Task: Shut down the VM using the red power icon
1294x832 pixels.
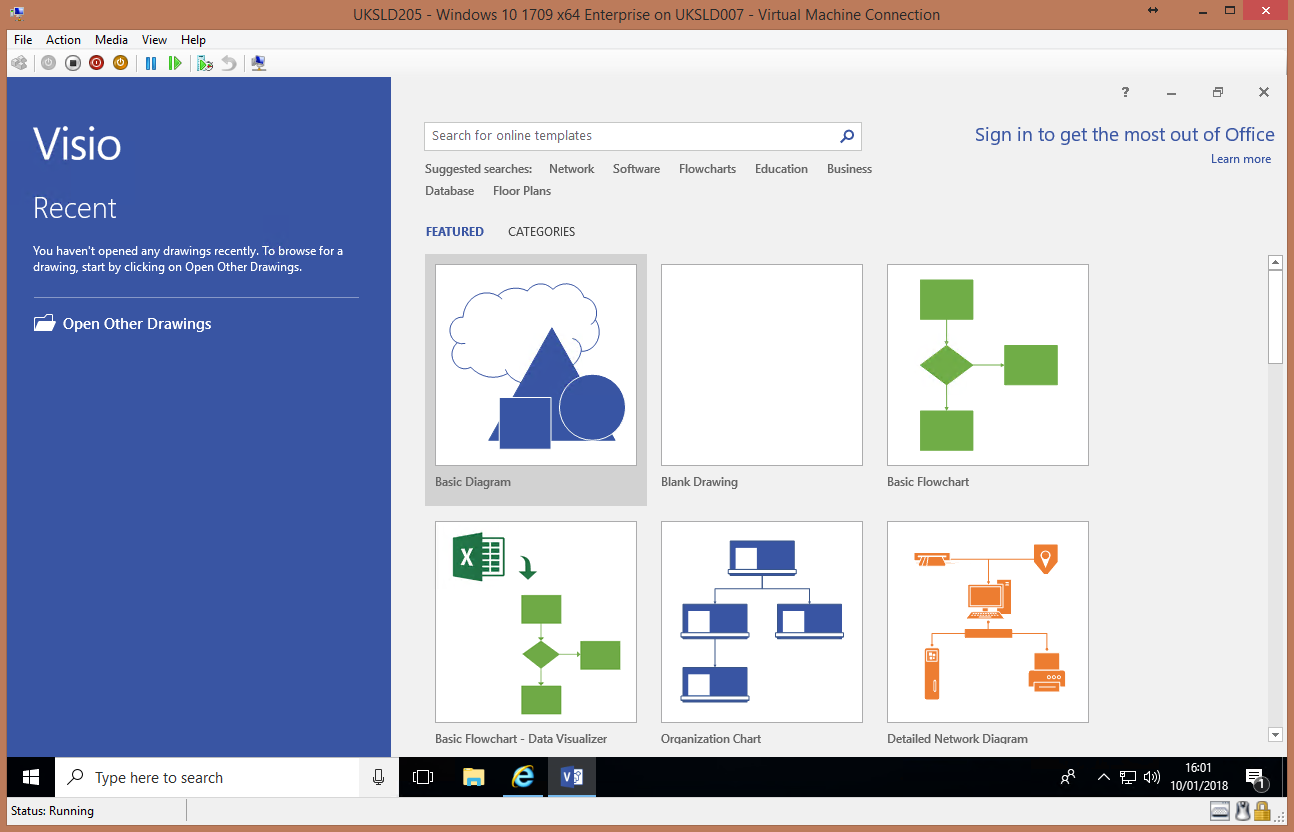Action: tap(96, 63)
